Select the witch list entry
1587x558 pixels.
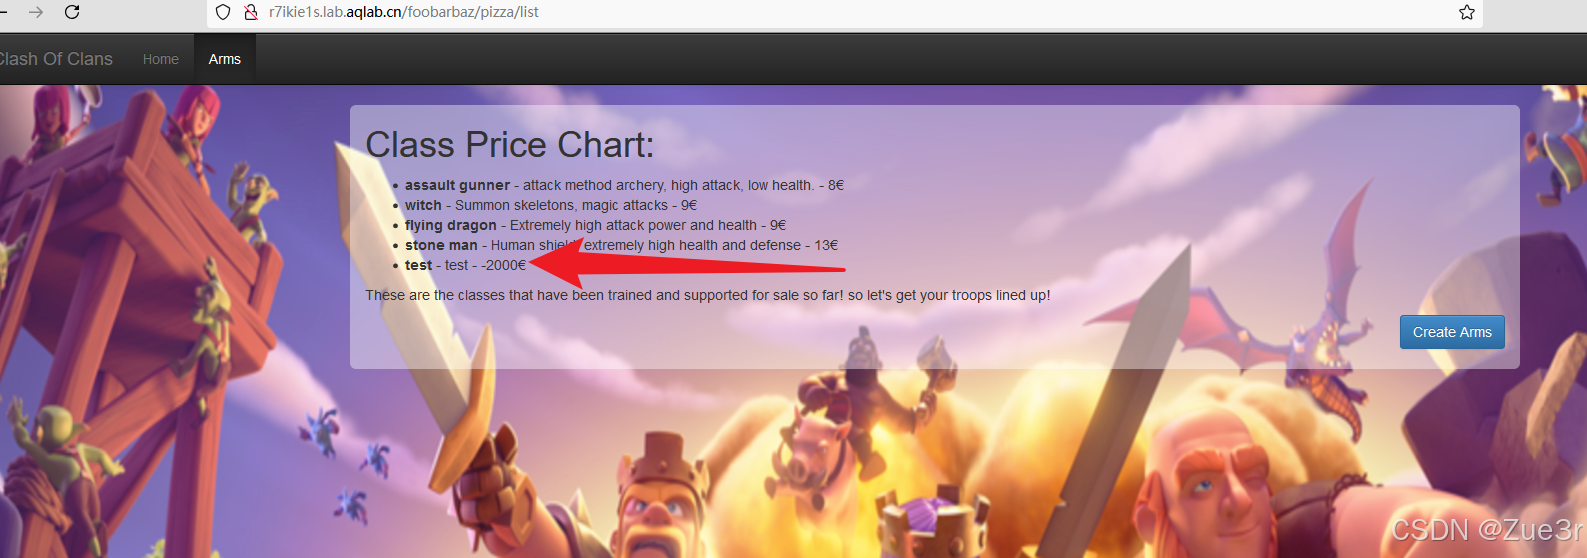pos(551,205)
